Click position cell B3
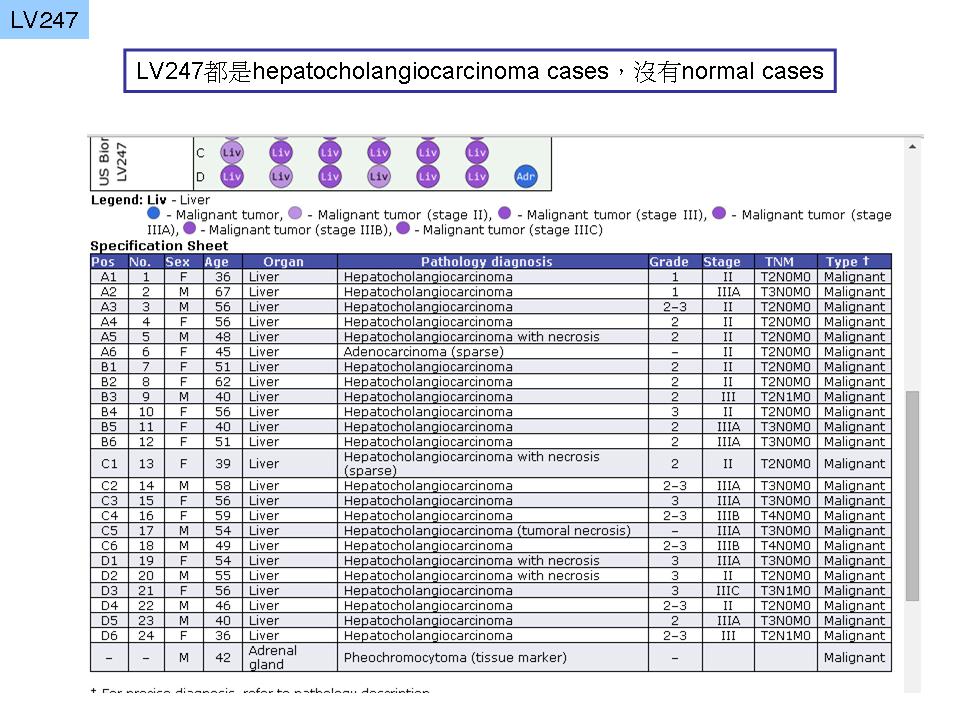 click(x=109, y=397)
